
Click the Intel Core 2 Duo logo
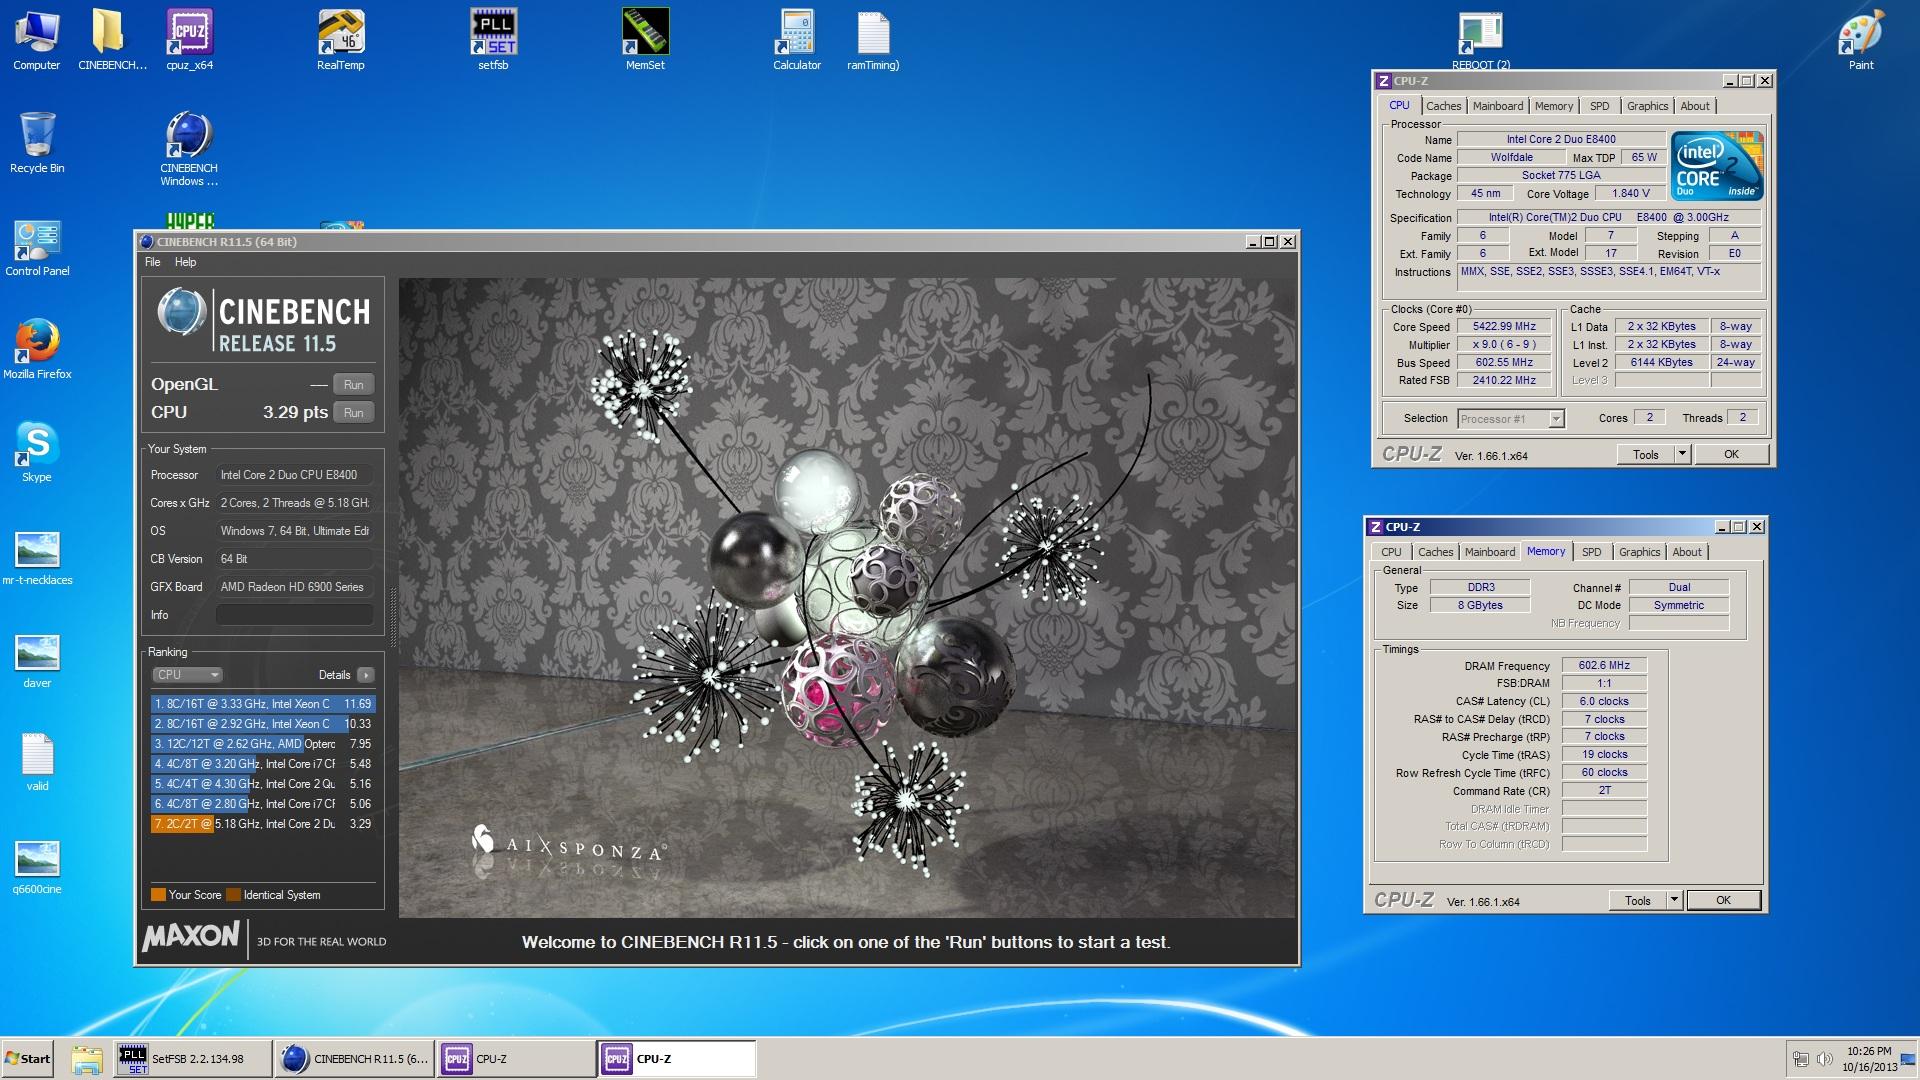1717,167
